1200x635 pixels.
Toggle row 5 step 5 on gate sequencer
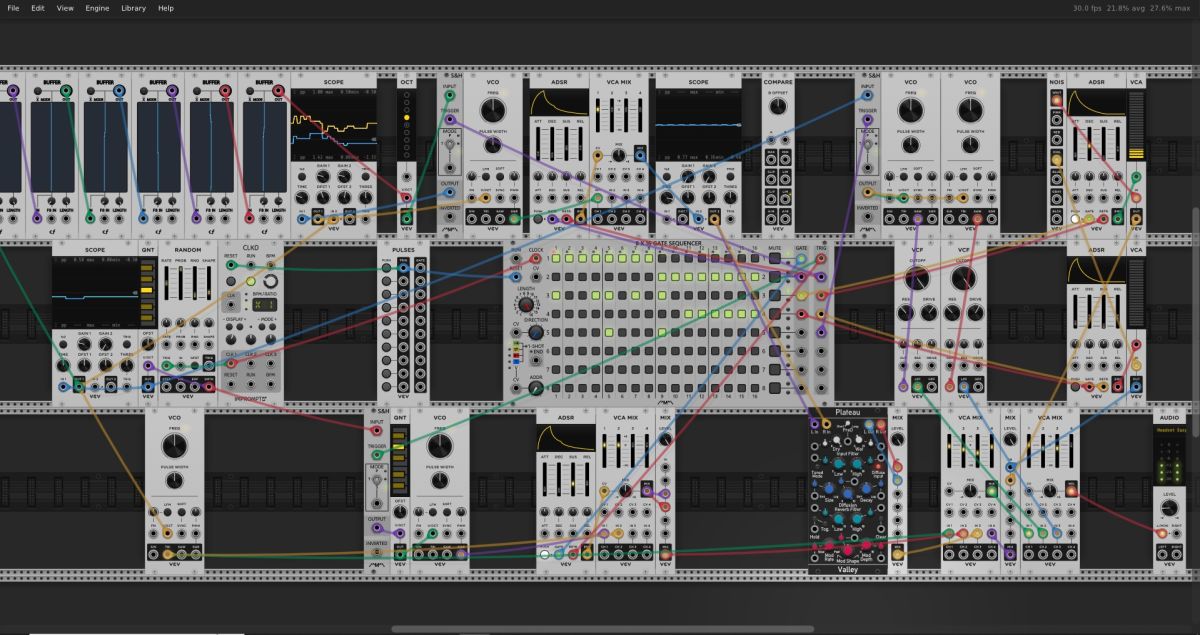click(x=609, y=332)
